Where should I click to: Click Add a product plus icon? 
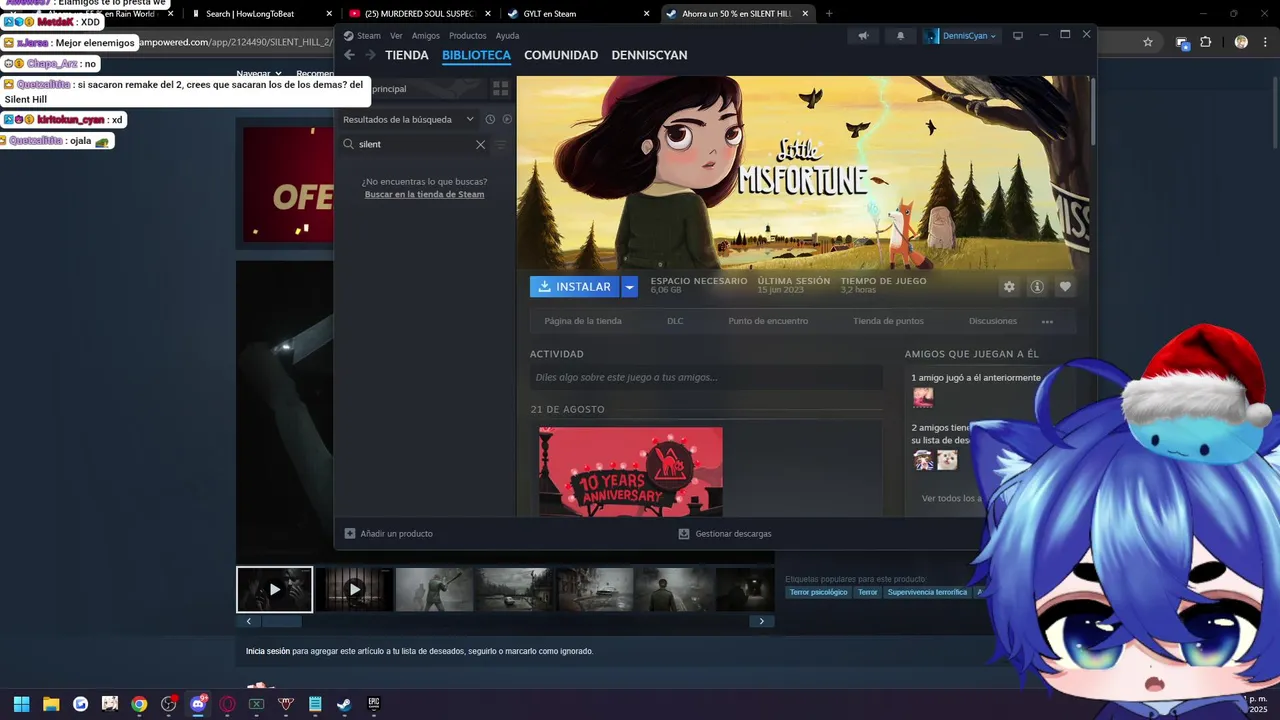[350, 534]
